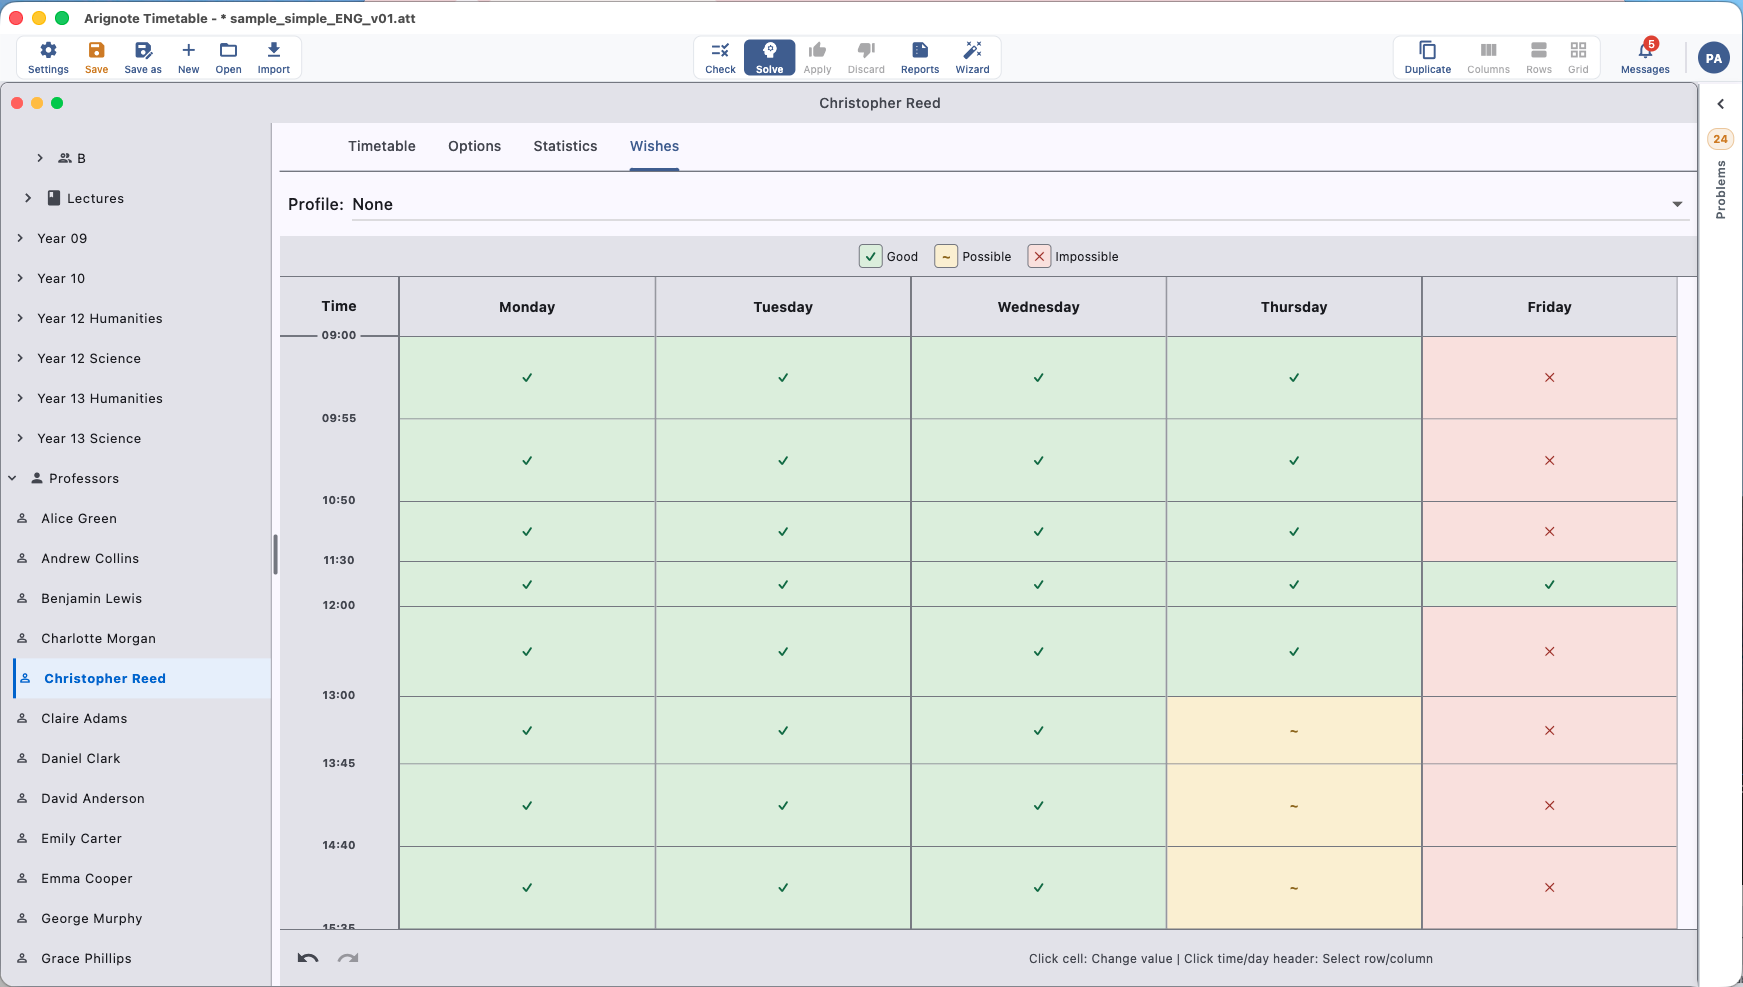Viewport: 1743px width, 987px height.
Task: Expand Year 10 in tree
Action: (x=20, y=278)
